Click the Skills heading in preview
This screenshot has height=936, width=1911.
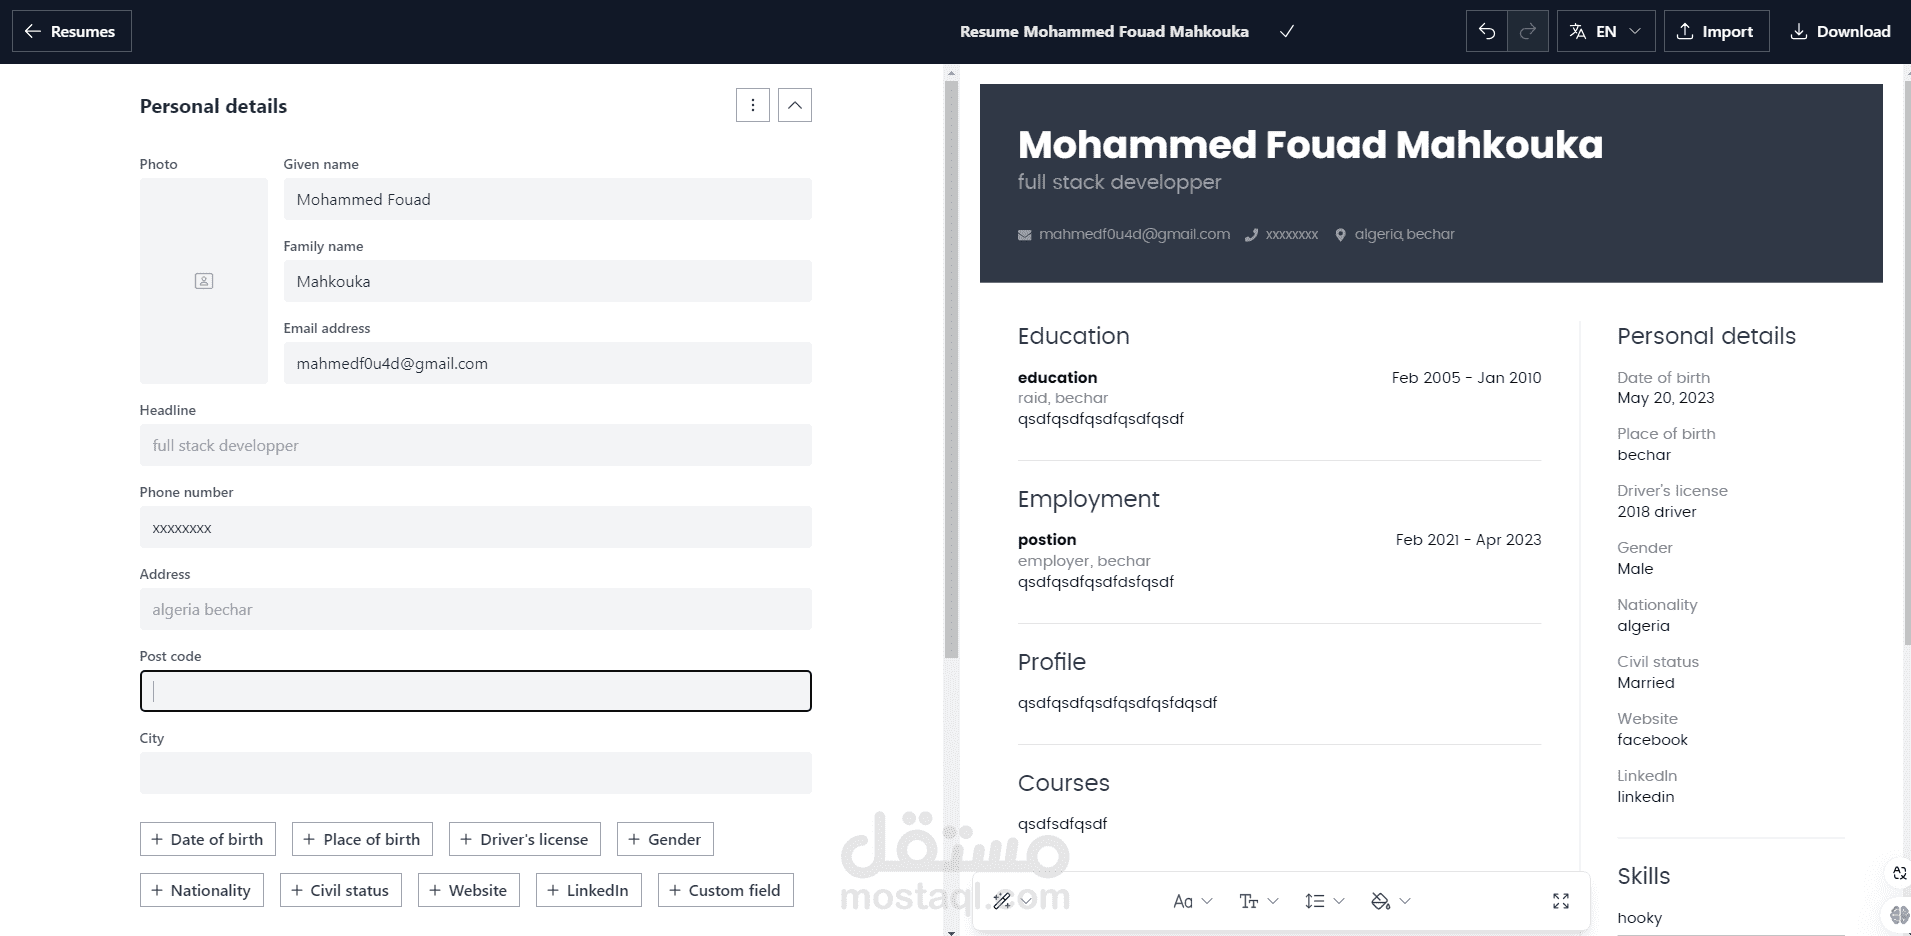coord(1643,876)
